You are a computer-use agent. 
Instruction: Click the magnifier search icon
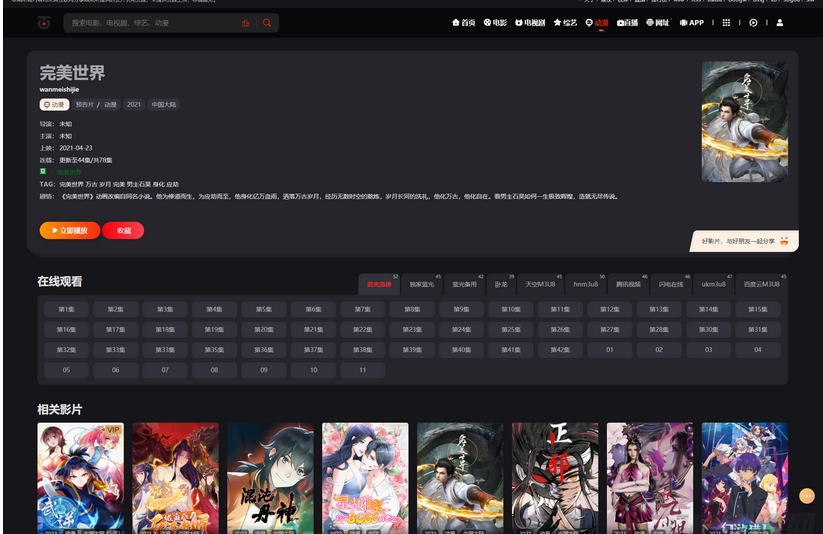pos(267,23)
